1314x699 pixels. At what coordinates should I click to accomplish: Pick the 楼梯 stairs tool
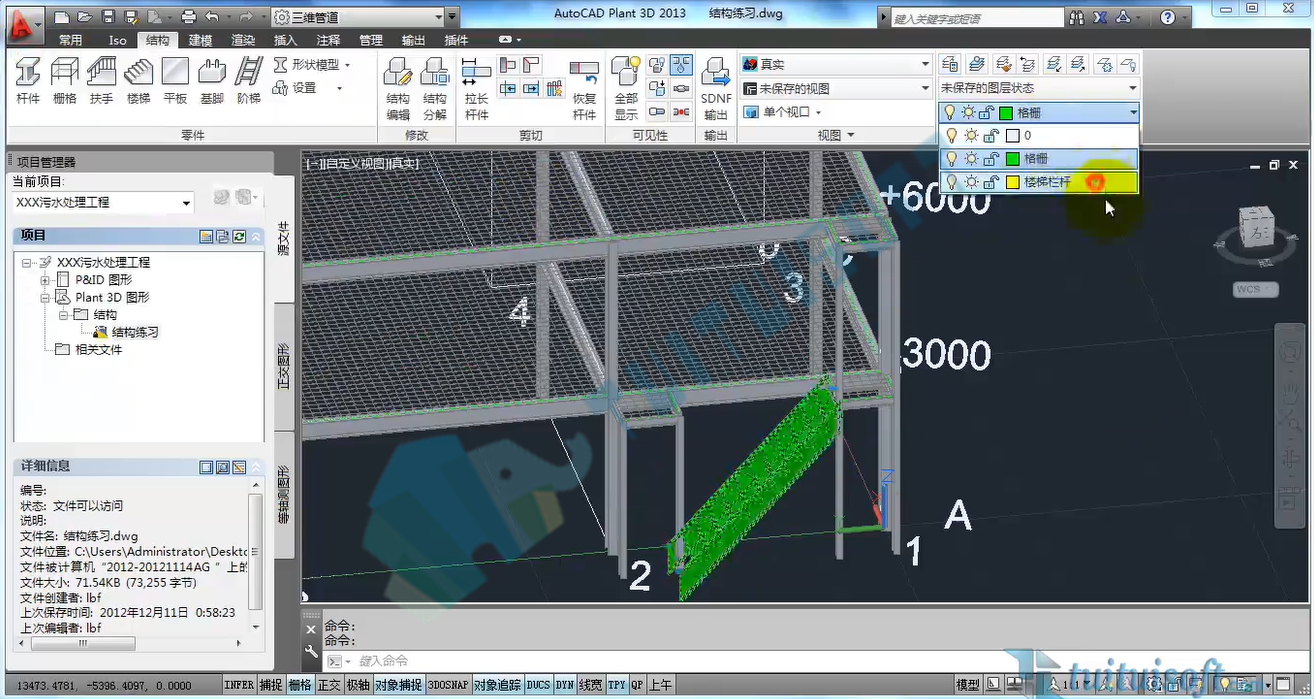click(138, 81)
